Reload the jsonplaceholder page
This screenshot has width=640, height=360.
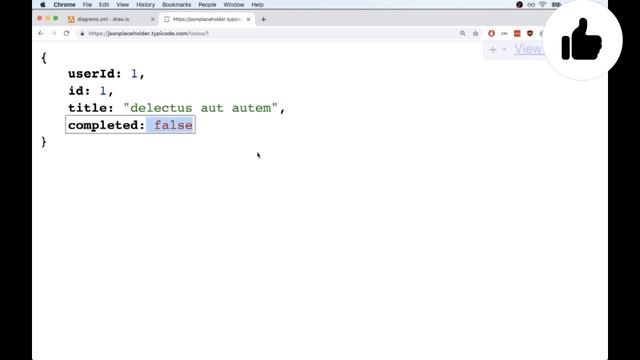pos(67,33)
